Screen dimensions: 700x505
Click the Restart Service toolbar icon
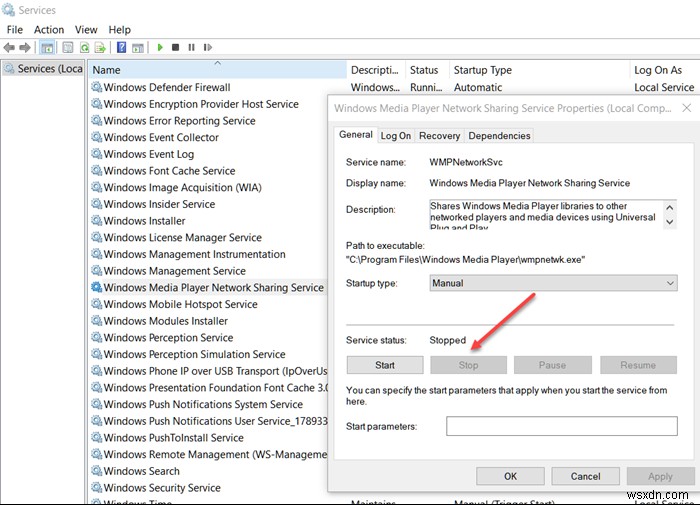tap(208, 47)
